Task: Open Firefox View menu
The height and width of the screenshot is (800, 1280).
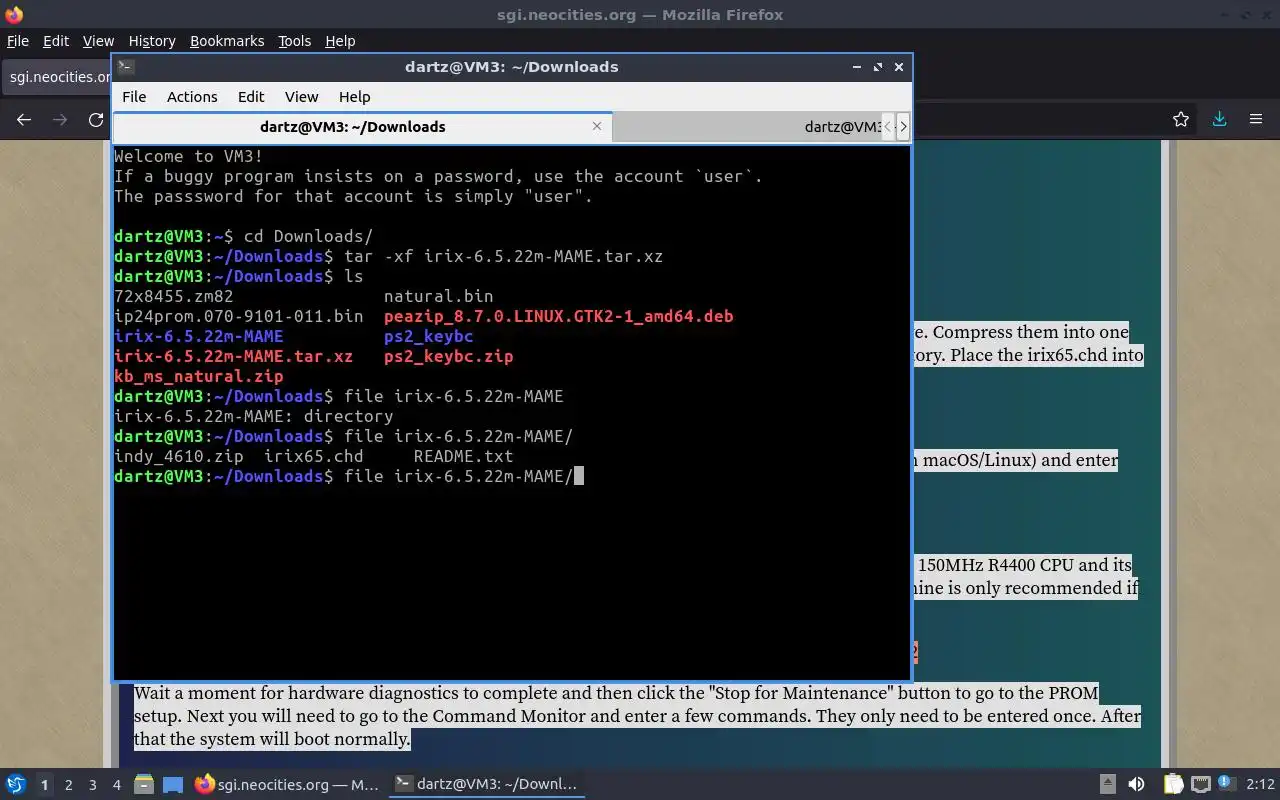Action: click(98, 41)
